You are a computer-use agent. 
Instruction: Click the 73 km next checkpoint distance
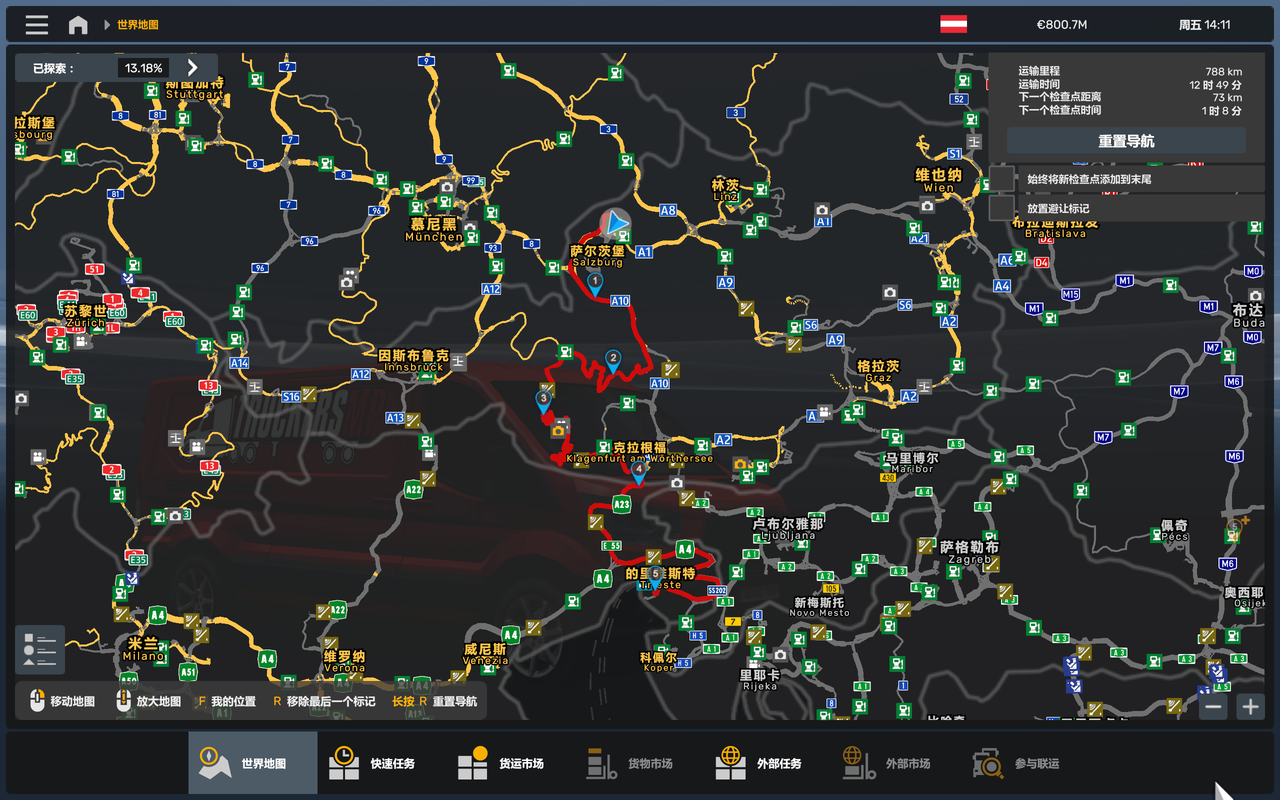1227,97
